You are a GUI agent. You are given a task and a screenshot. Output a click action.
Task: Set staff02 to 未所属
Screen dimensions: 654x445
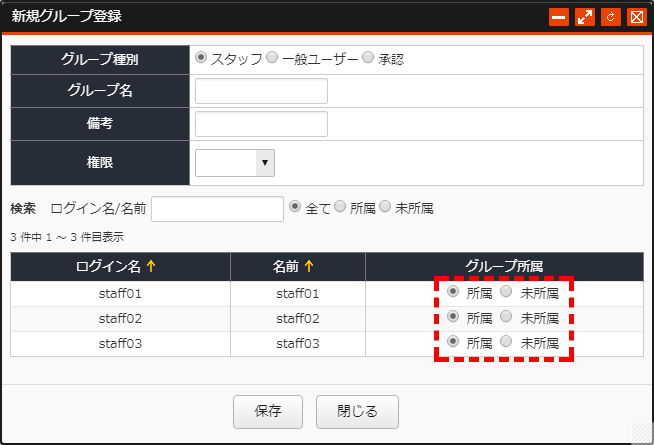506,316
